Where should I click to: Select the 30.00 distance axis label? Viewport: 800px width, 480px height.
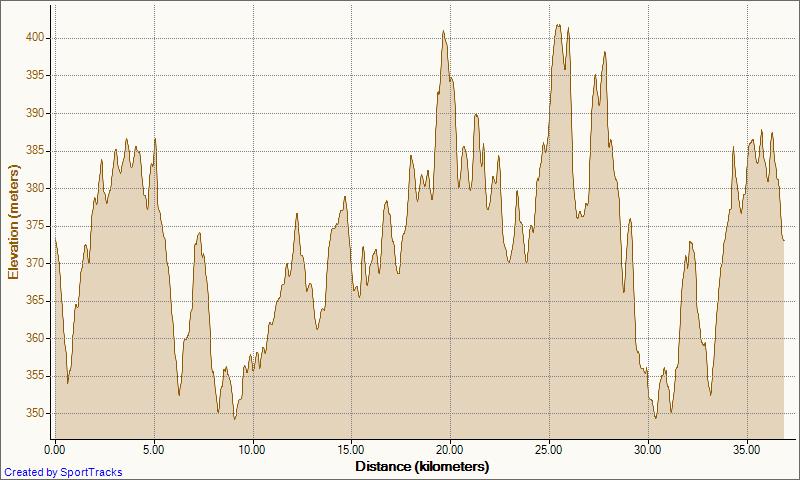[x=648, y=450]
